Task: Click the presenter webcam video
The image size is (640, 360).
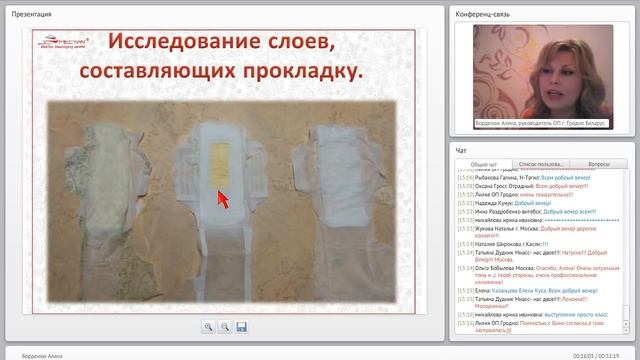Action: (x=543, y=77)
